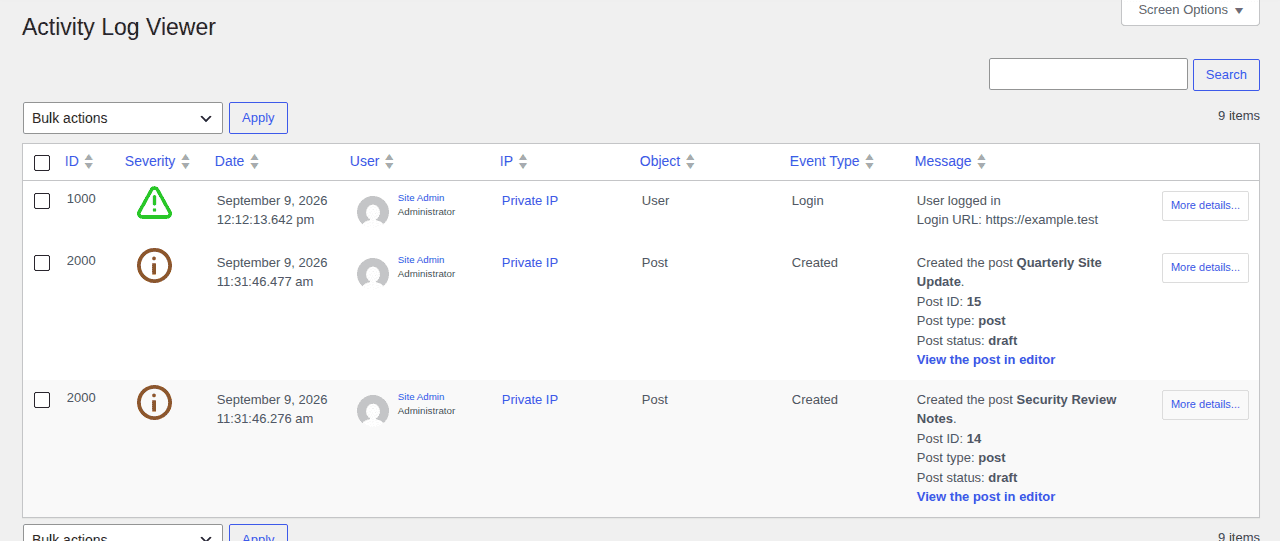The width and height of the screenshot is (1280, 541).
Task: Sort table by User column header
Action: pyautogui.click(x=365, y=161)
